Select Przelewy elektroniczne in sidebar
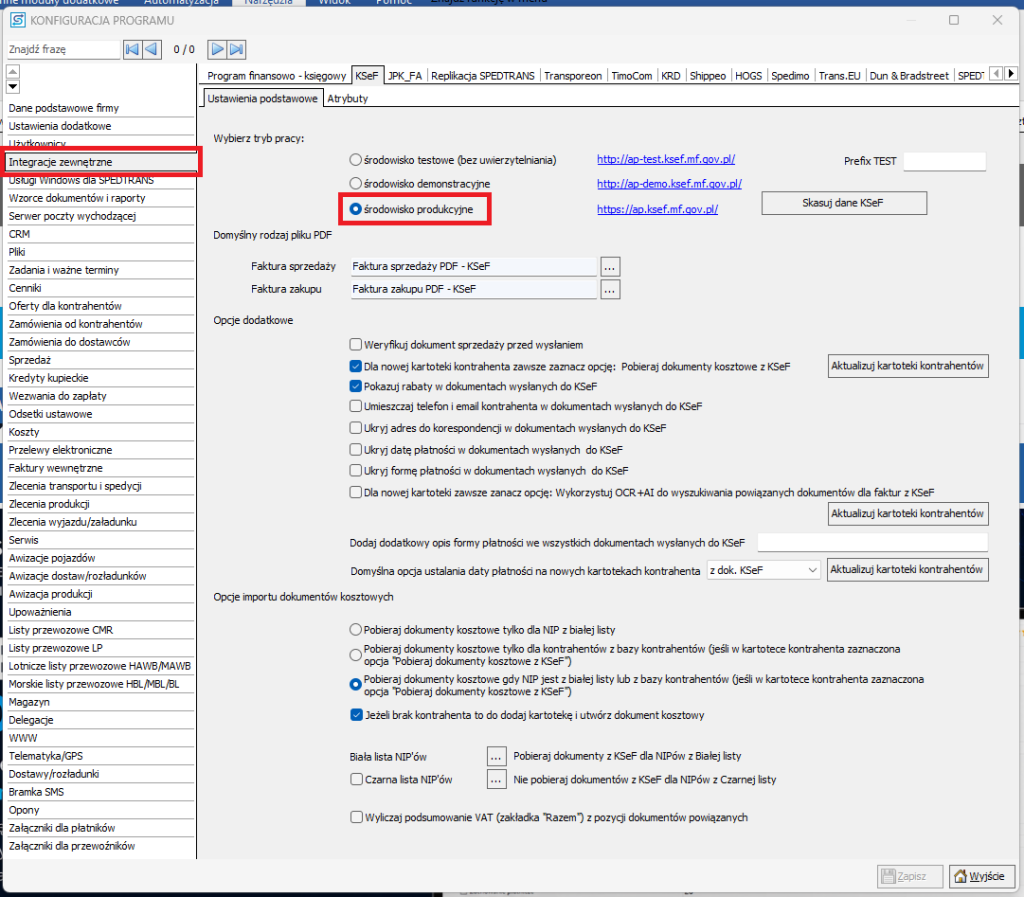The image size is (1024, 897). coord(101,450)
